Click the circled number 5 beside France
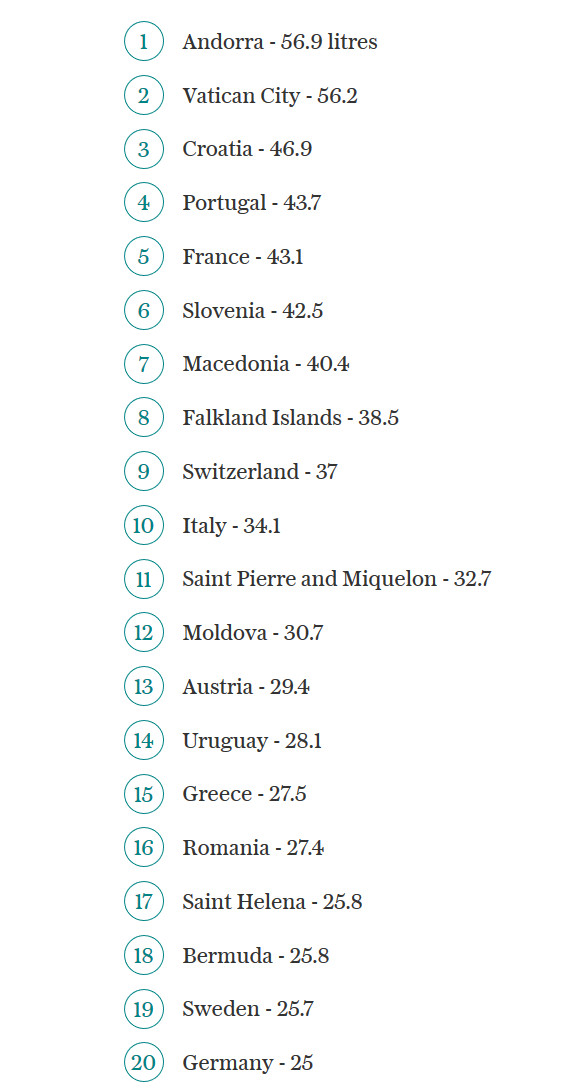Viewport: 564px width, 1091px height. tap(144, 257)
